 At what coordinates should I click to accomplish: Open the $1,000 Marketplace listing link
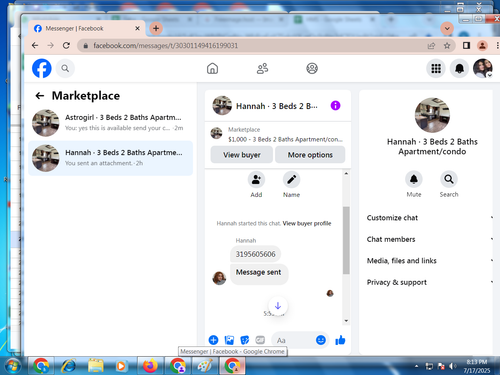(278, 134)
